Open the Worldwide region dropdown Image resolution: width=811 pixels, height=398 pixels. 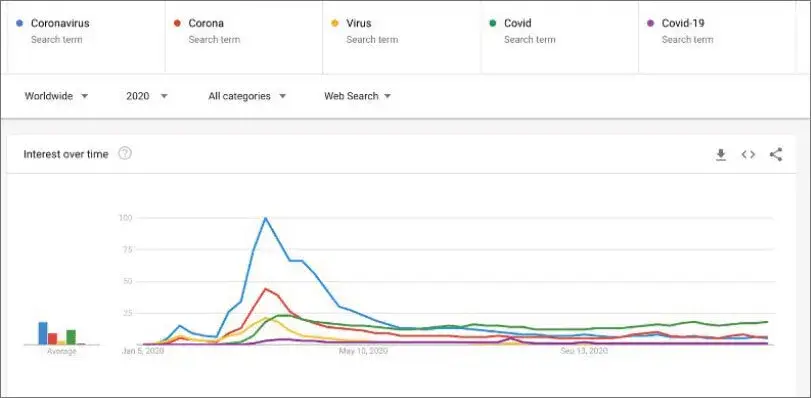(56, 96)
